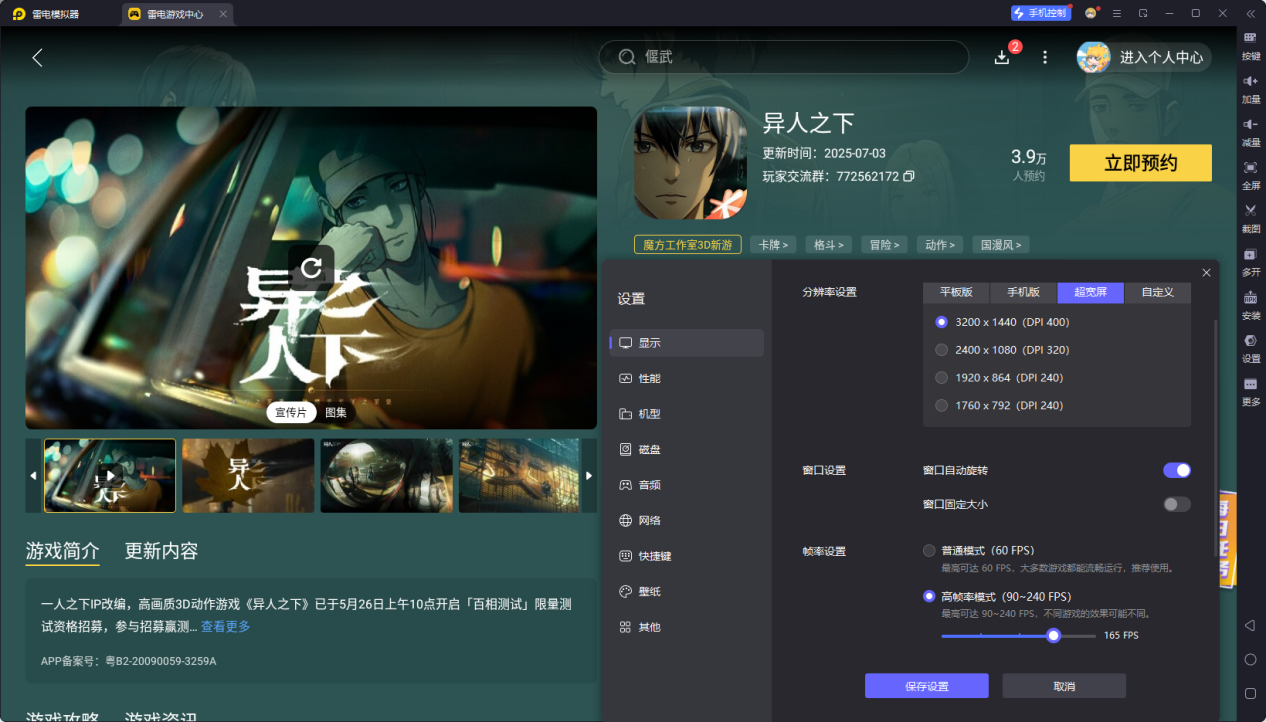Open 音频 settings section
This screenshot has height=722, width=1266.
pos(687,485)
